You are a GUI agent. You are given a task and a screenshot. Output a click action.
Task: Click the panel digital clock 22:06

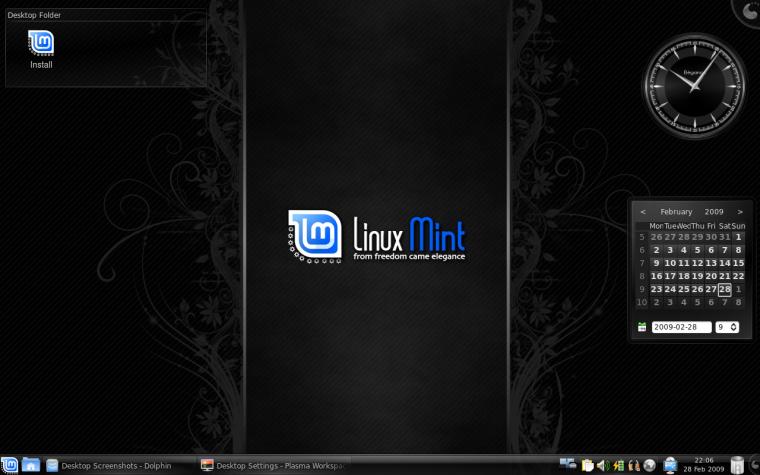coord(704,465)
